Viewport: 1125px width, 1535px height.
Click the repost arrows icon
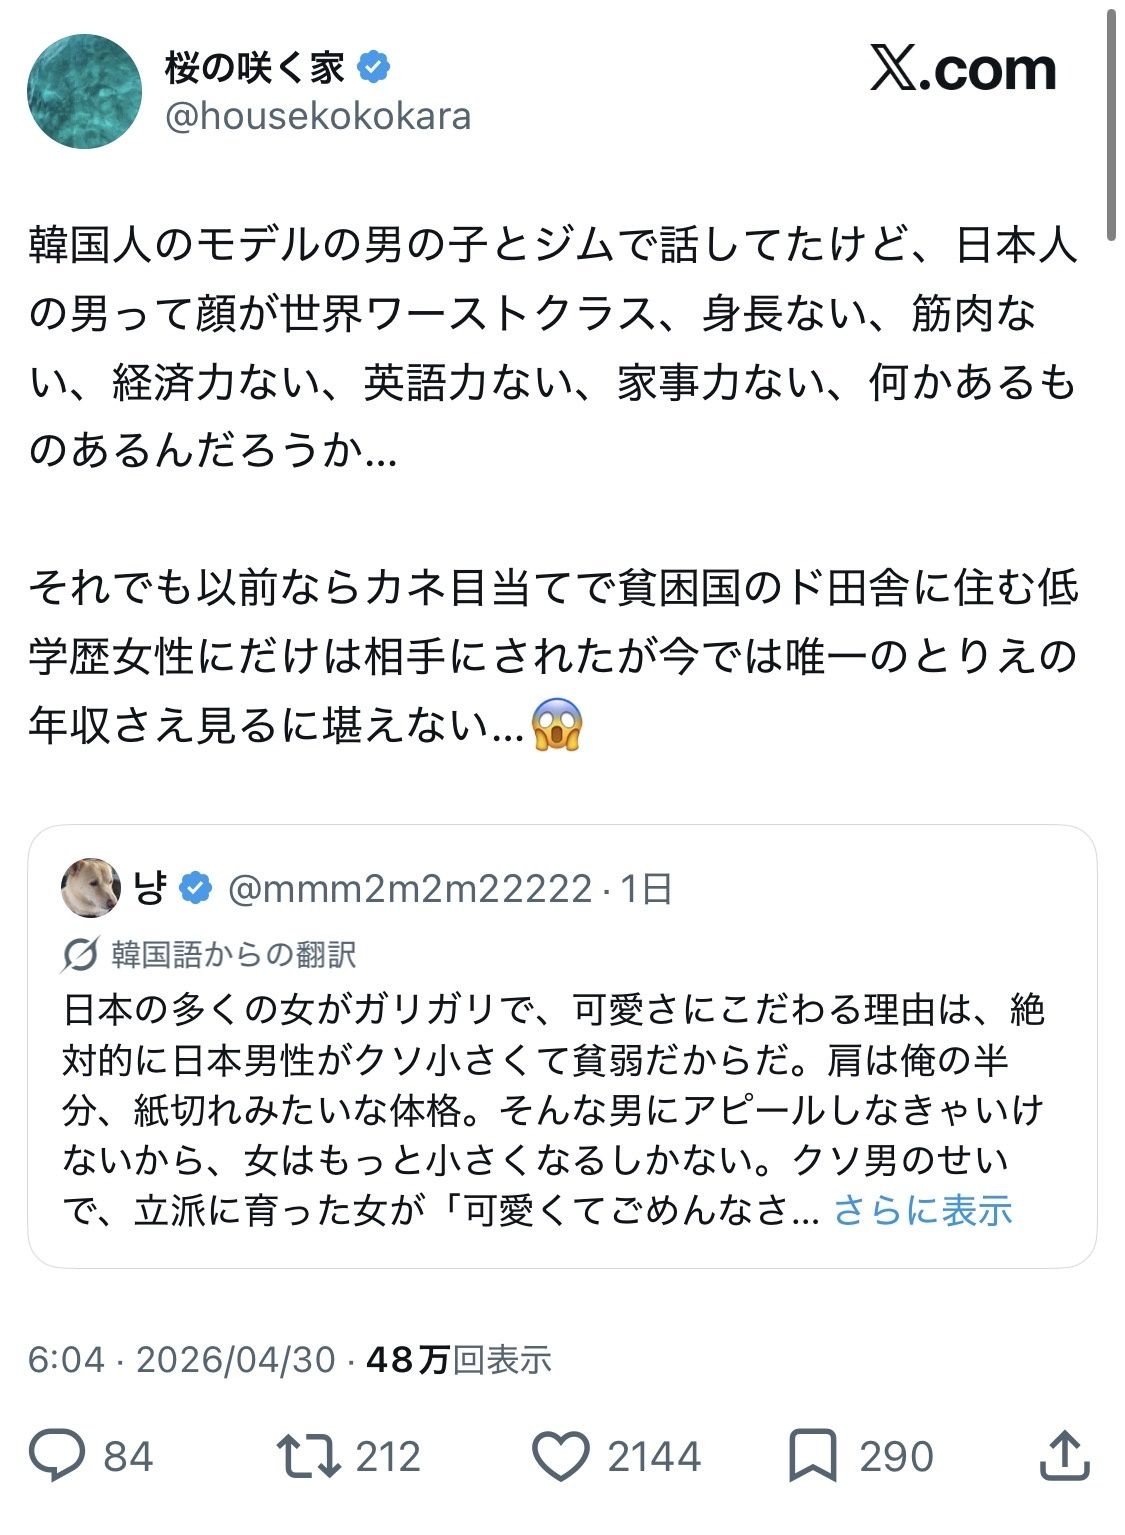pos(308,1456)
